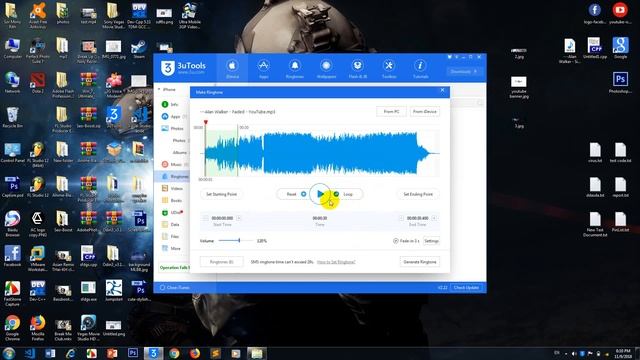The height and width of the screenshot is (360, 640).
Task: Open Recycle Bin on desktop
Action: coord(12,118)
